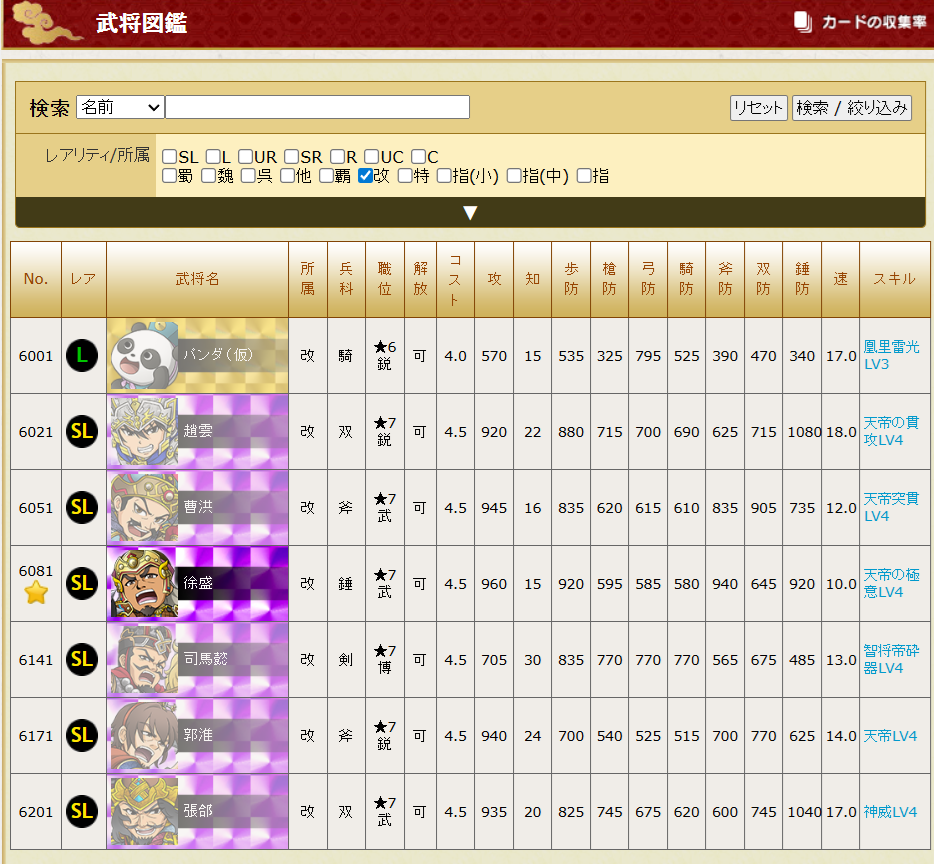Uncheck the 改 affiliation checkbox
This screenshot has height=864, width=934.
tap(366, 176)
